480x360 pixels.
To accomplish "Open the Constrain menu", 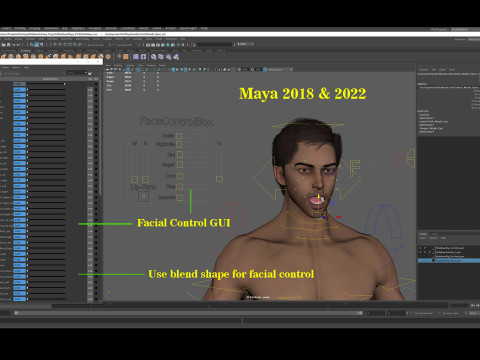I will [128, 28].
